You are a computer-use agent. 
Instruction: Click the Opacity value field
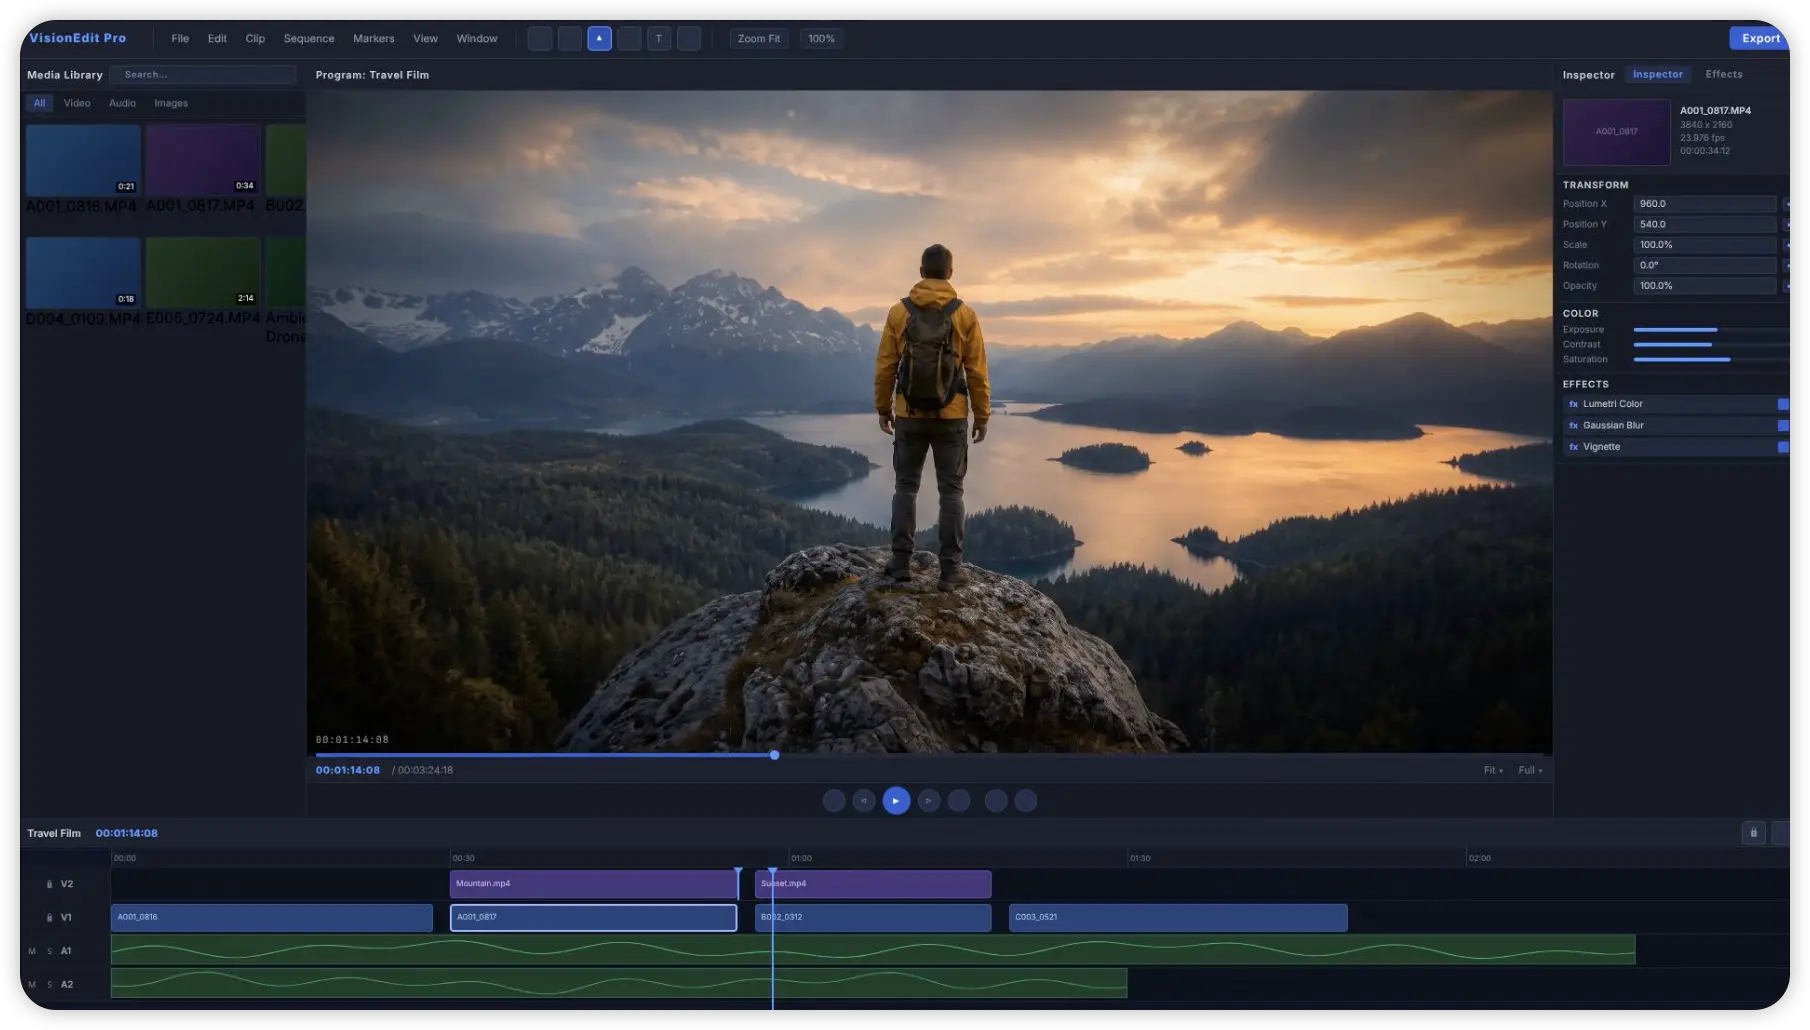1705,286
